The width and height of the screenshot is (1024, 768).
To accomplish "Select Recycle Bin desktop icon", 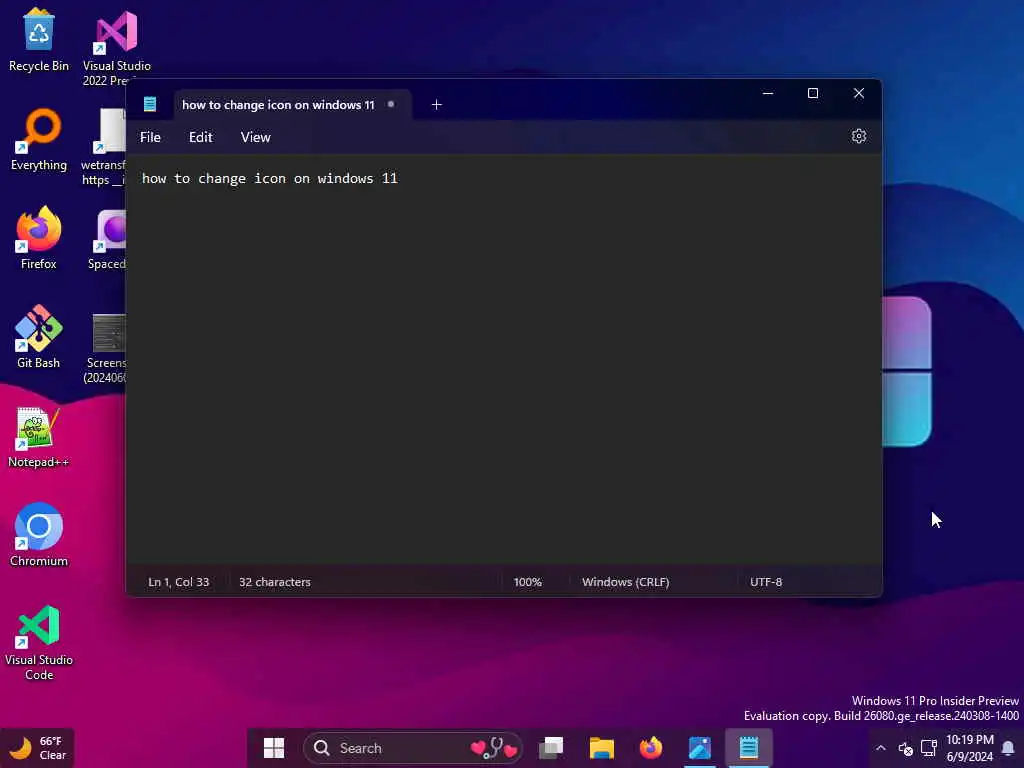I will (39, 40).
